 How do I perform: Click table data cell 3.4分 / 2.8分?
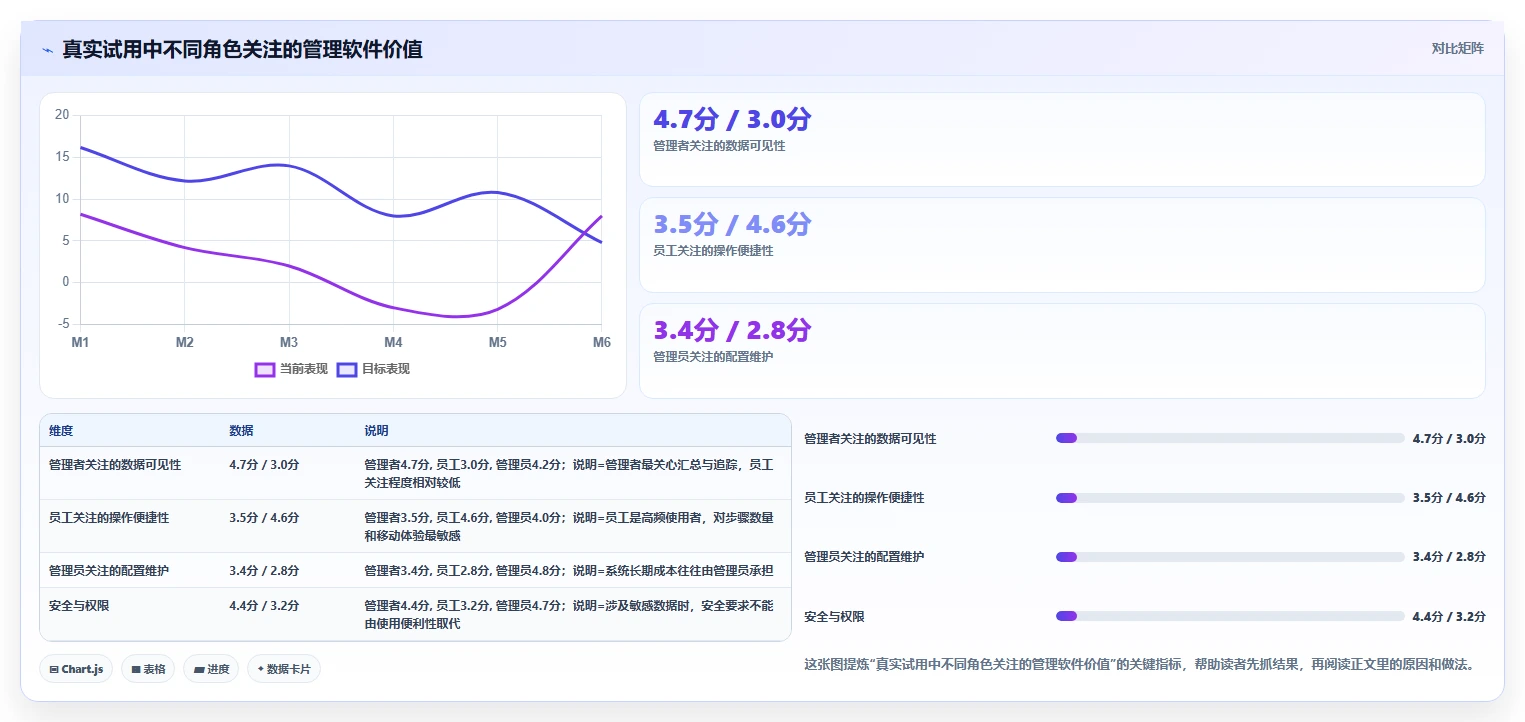pyautogui.click(x=264, y=571)
